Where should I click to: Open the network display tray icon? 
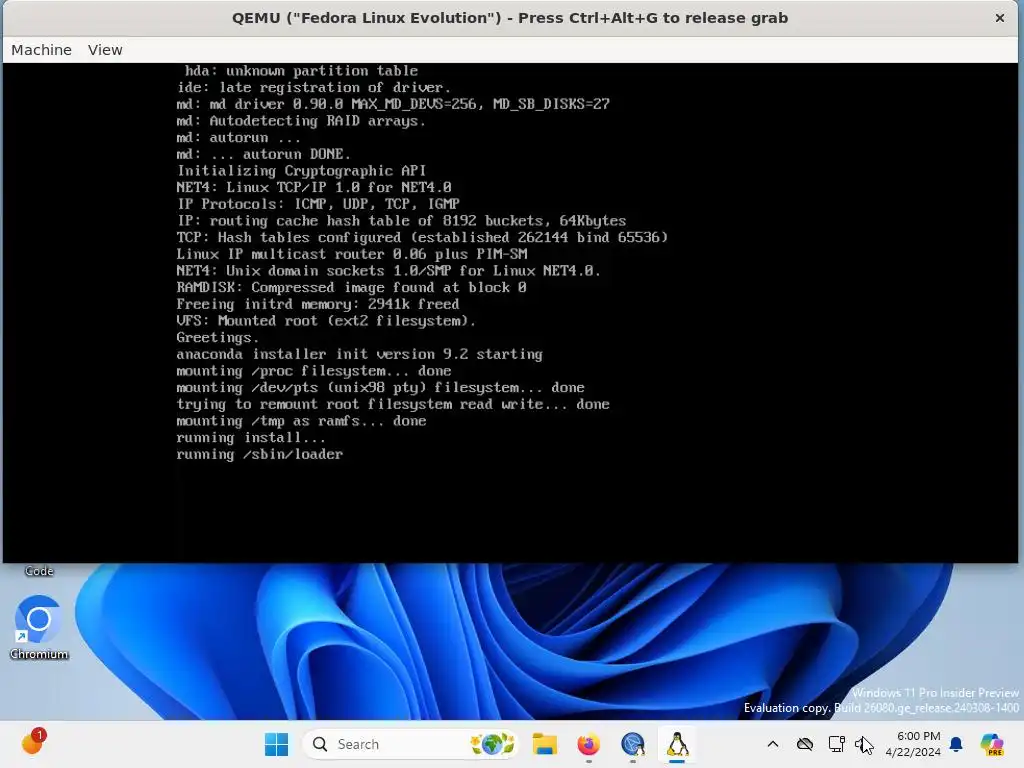coord(836,744)
